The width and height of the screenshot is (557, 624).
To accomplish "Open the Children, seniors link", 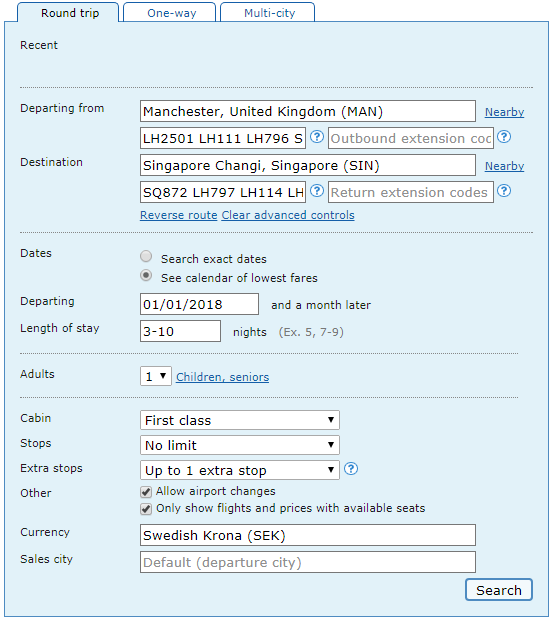I will pos(222,377).
